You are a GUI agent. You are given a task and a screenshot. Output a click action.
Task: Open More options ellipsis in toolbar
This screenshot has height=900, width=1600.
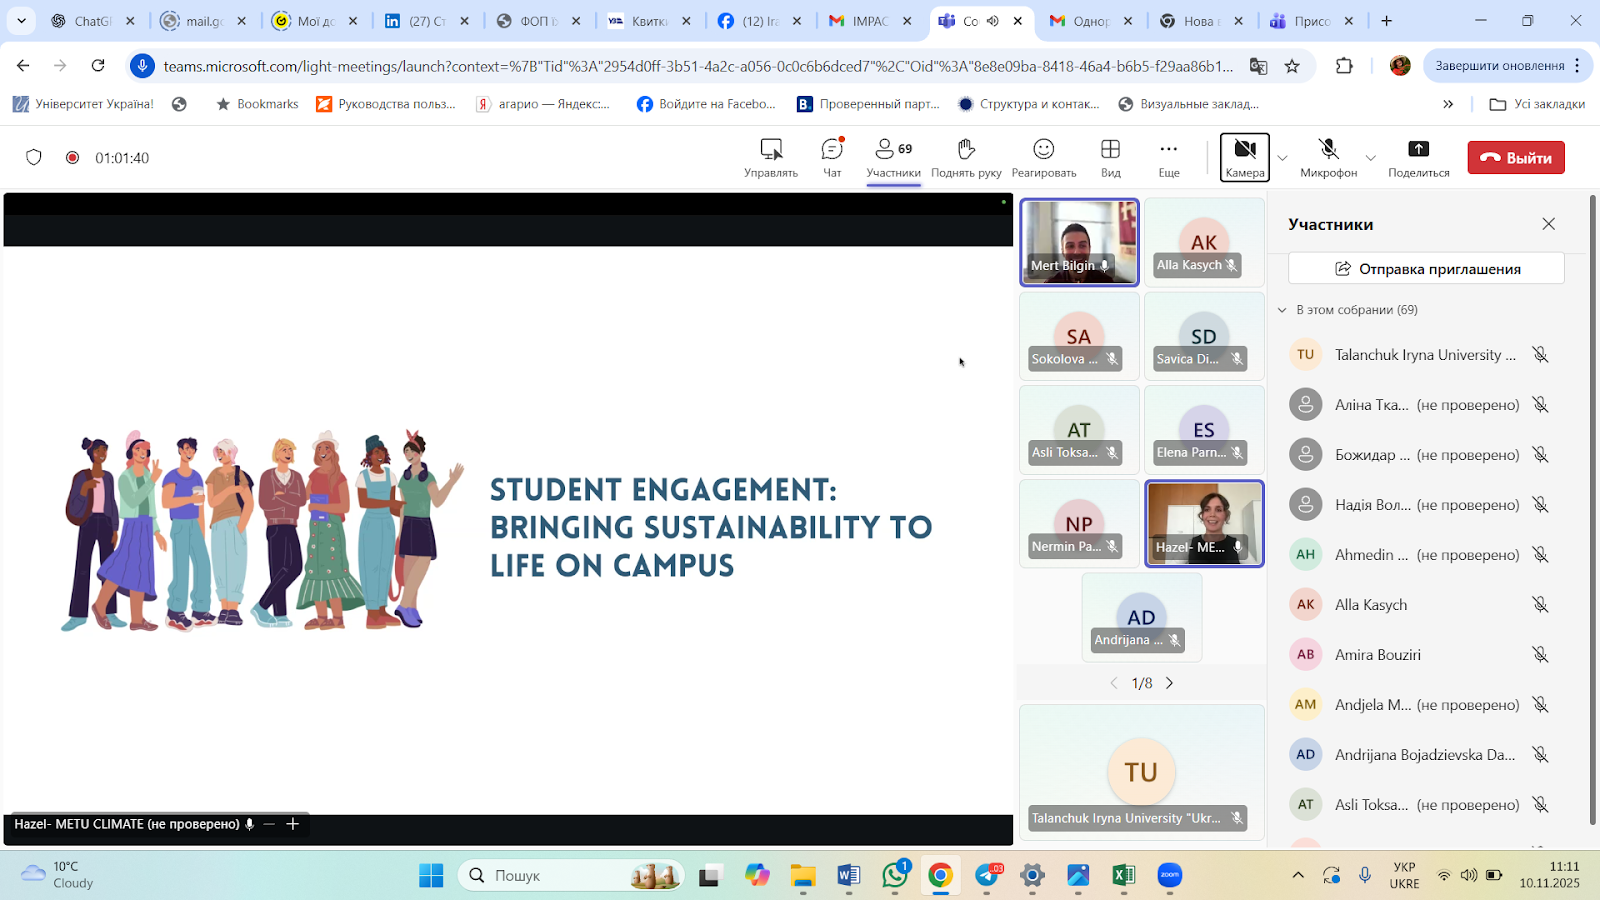pos(1168,150)
